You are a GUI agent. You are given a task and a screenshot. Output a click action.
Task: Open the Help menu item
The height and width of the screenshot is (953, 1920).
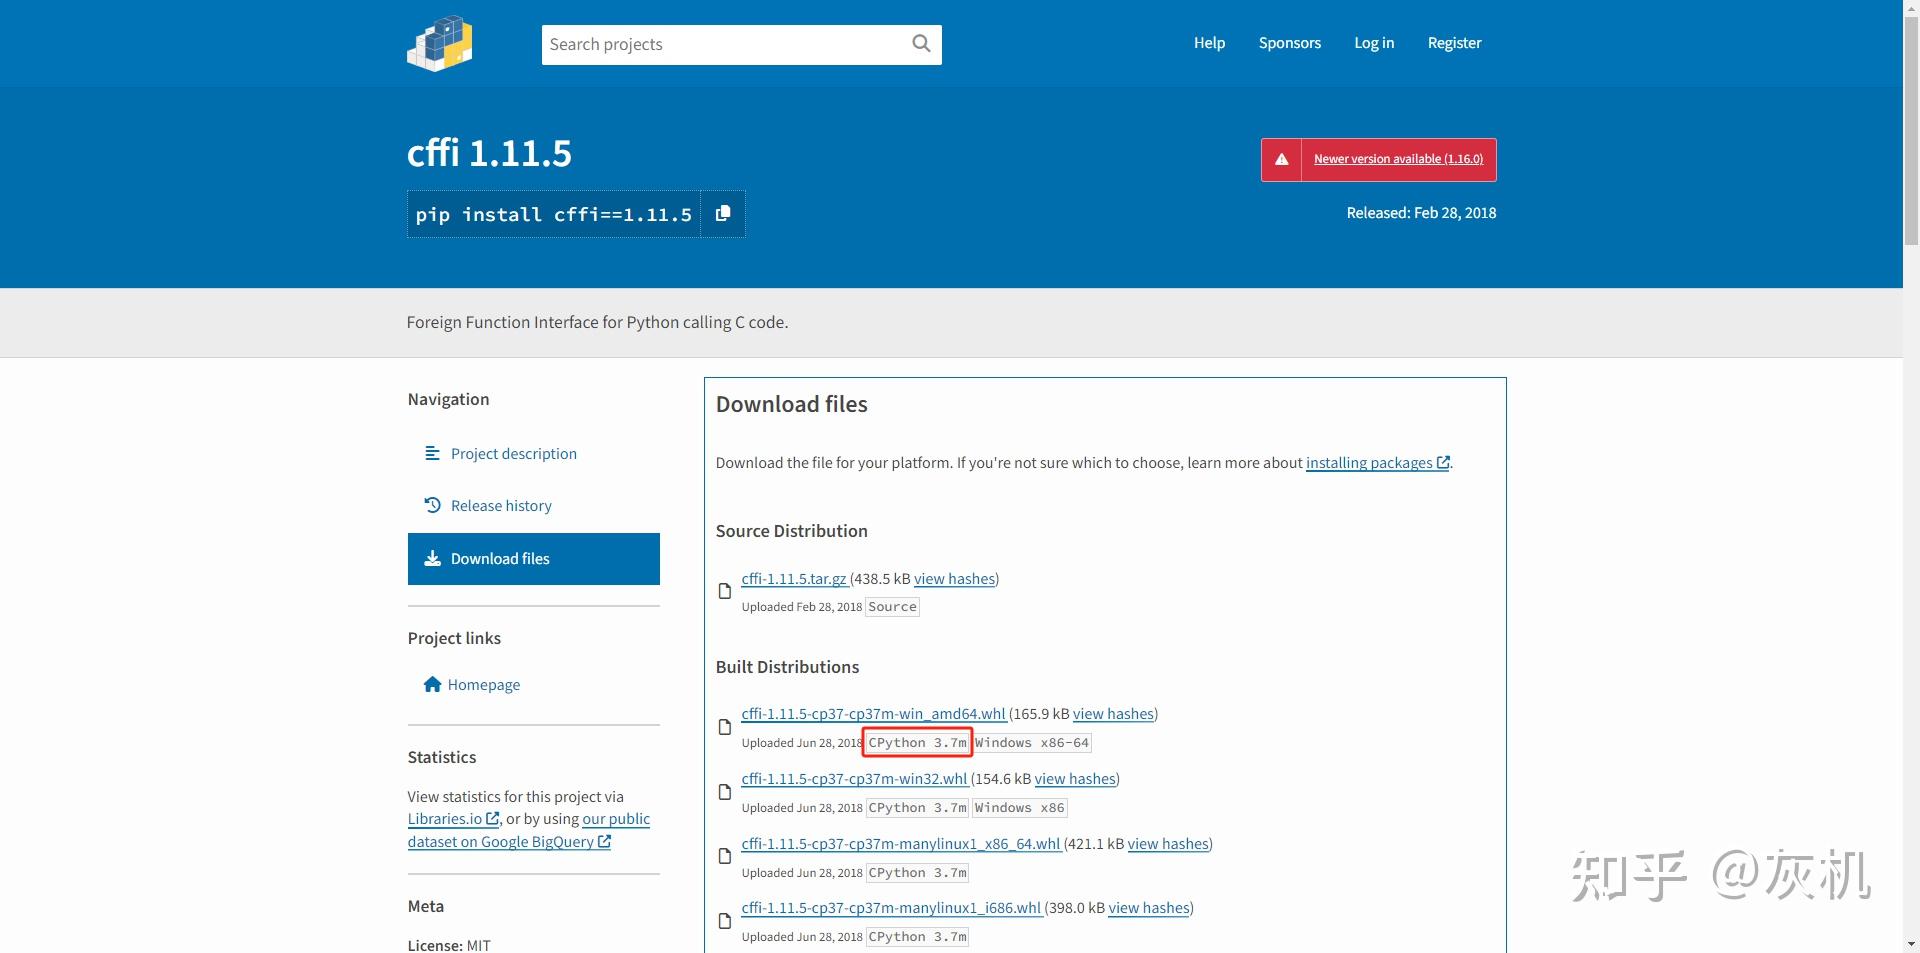point(1209,43)
